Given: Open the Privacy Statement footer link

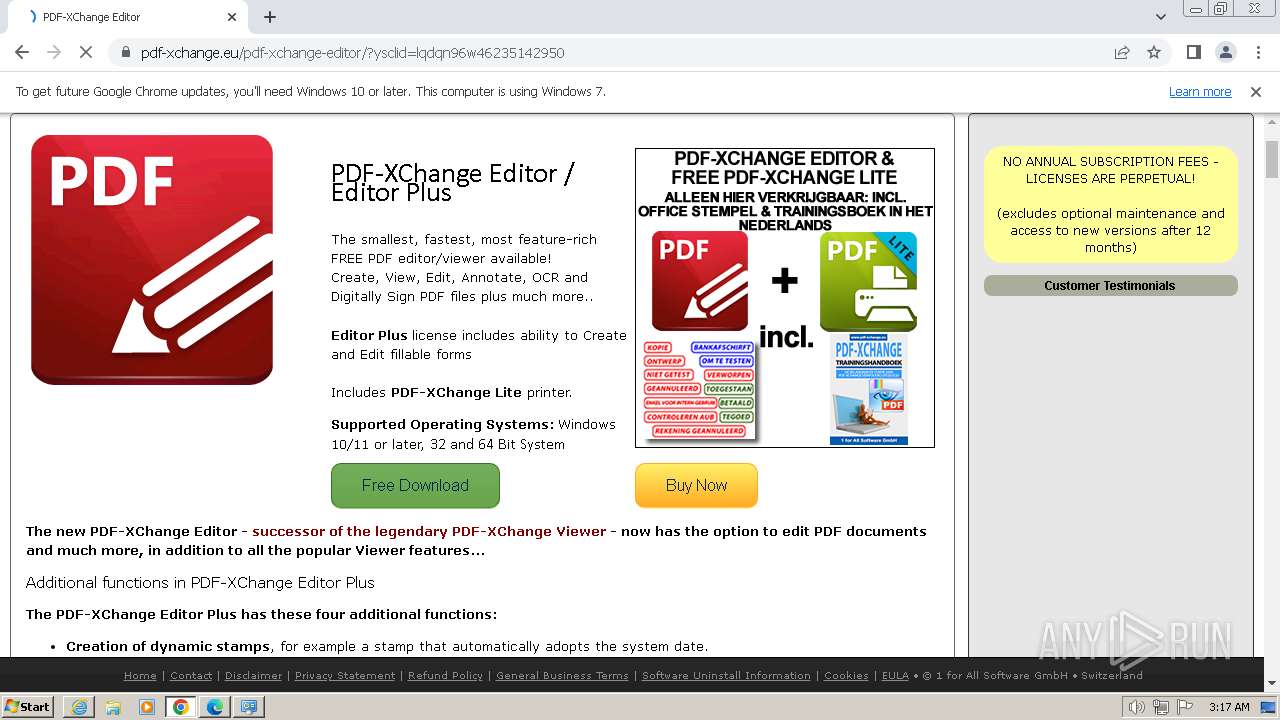Looking at the screenshot, I should pos(345,676).
